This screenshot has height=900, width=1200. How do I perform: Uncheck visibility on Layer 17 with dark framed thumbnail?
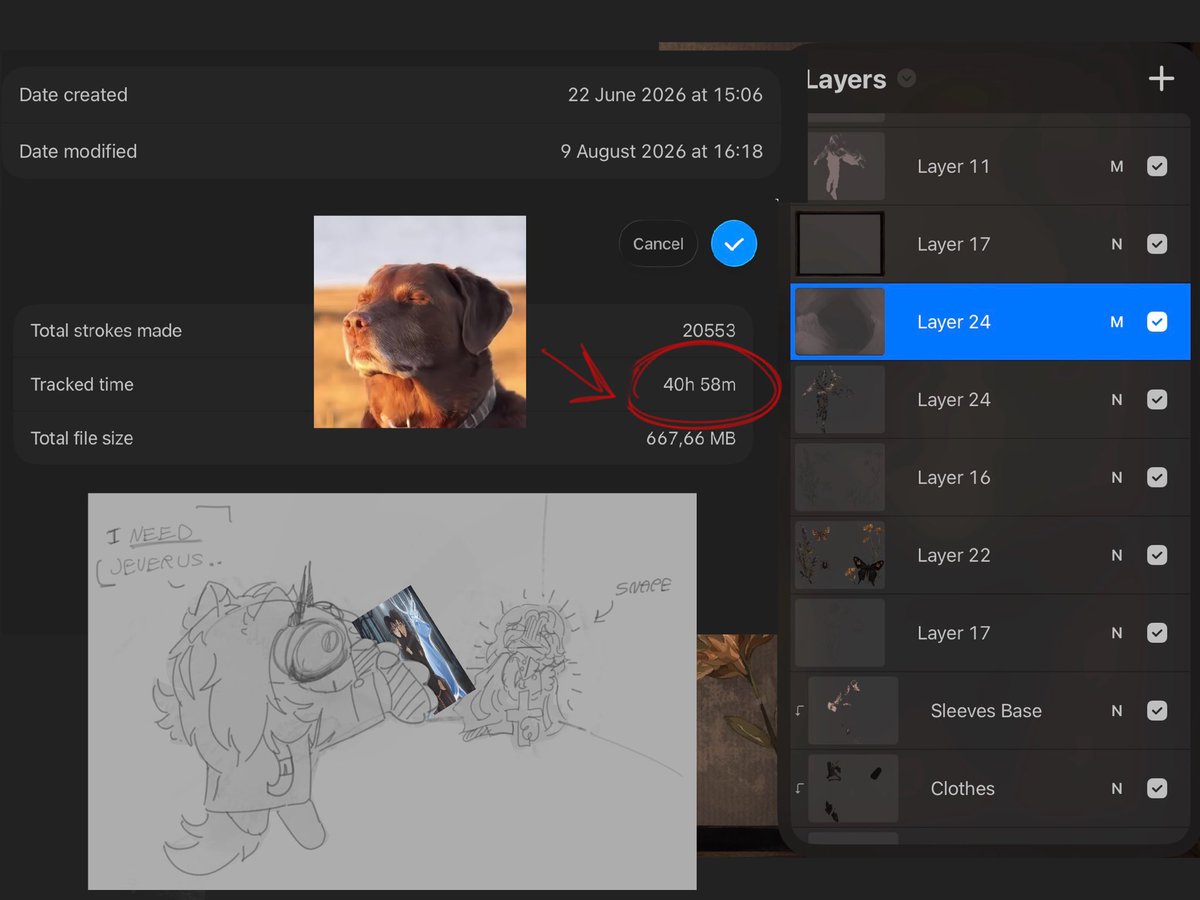1157,244
